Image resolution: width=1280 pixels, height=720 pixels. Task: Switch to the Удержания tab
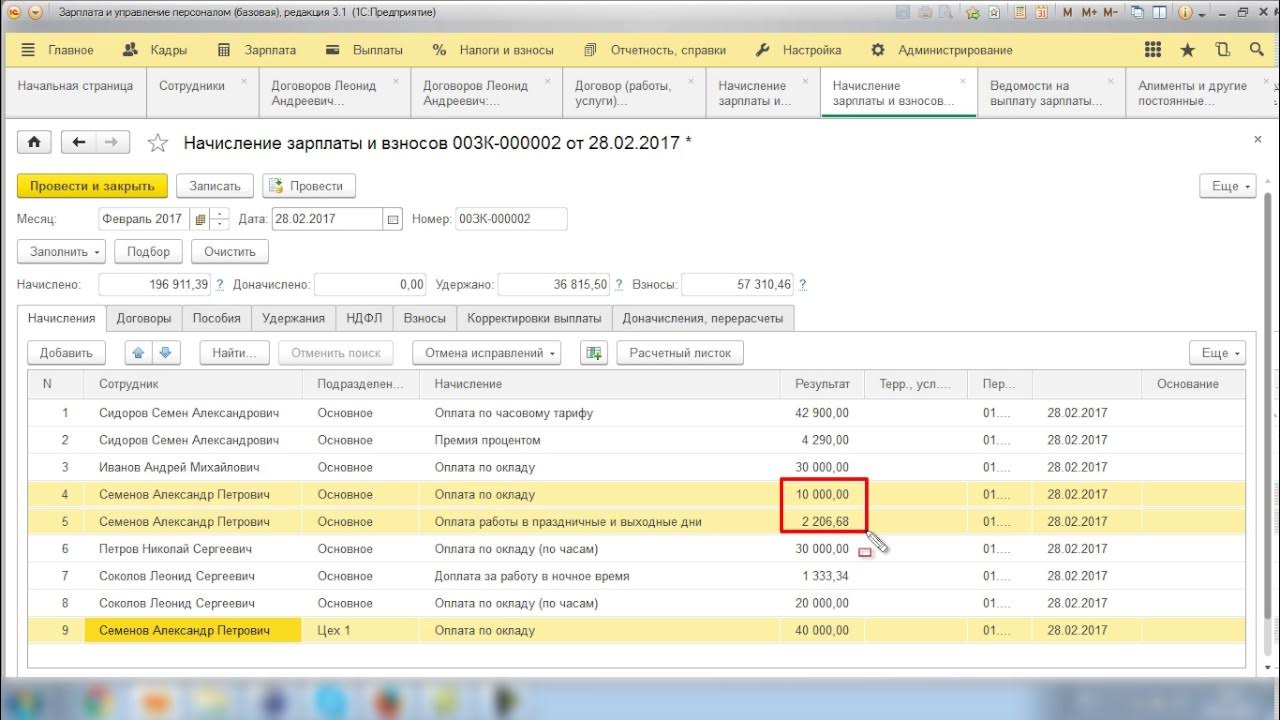[293, 318]
